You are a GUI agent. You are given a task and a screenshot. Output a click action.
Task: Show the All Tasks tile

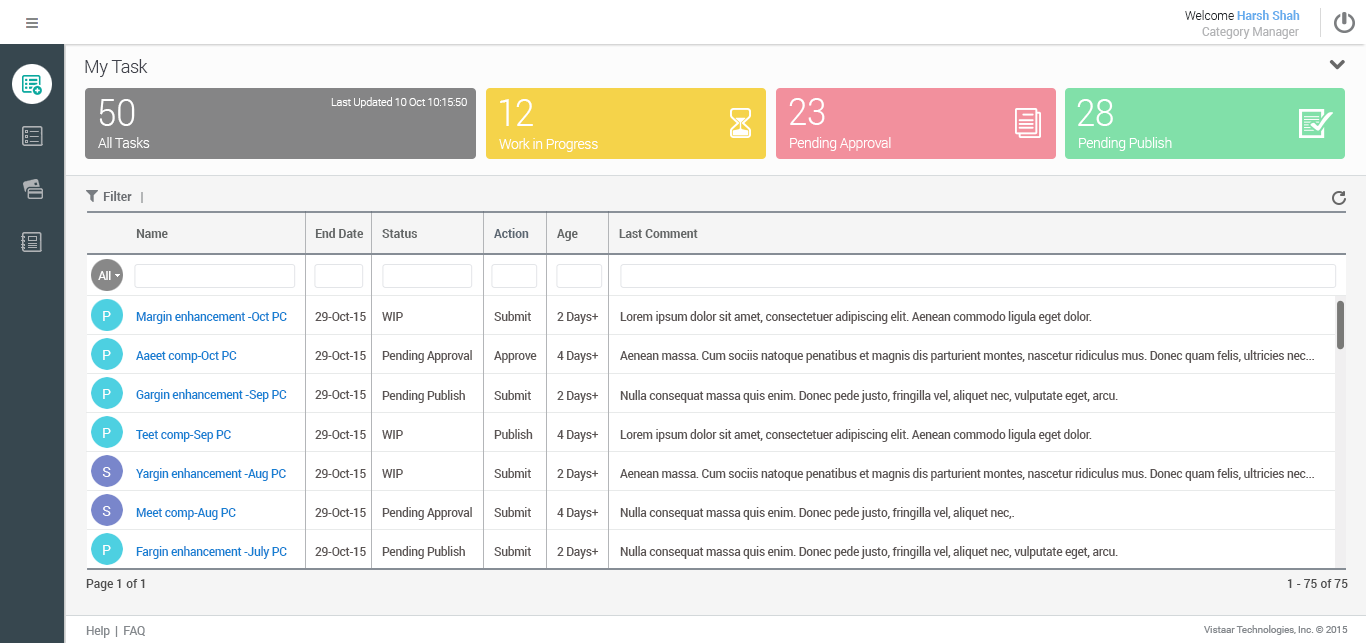280,123
